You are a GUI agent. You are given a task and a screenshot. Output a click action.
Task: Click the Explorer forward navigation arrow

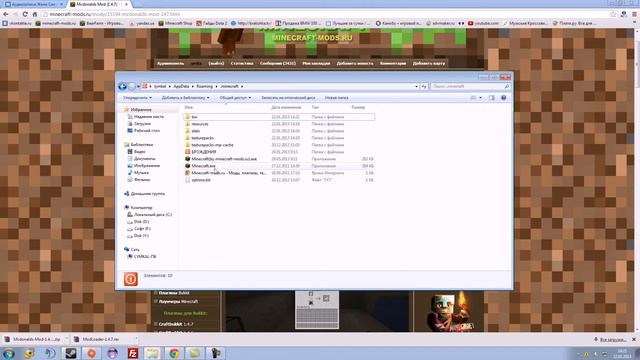[x=131, y=86]
